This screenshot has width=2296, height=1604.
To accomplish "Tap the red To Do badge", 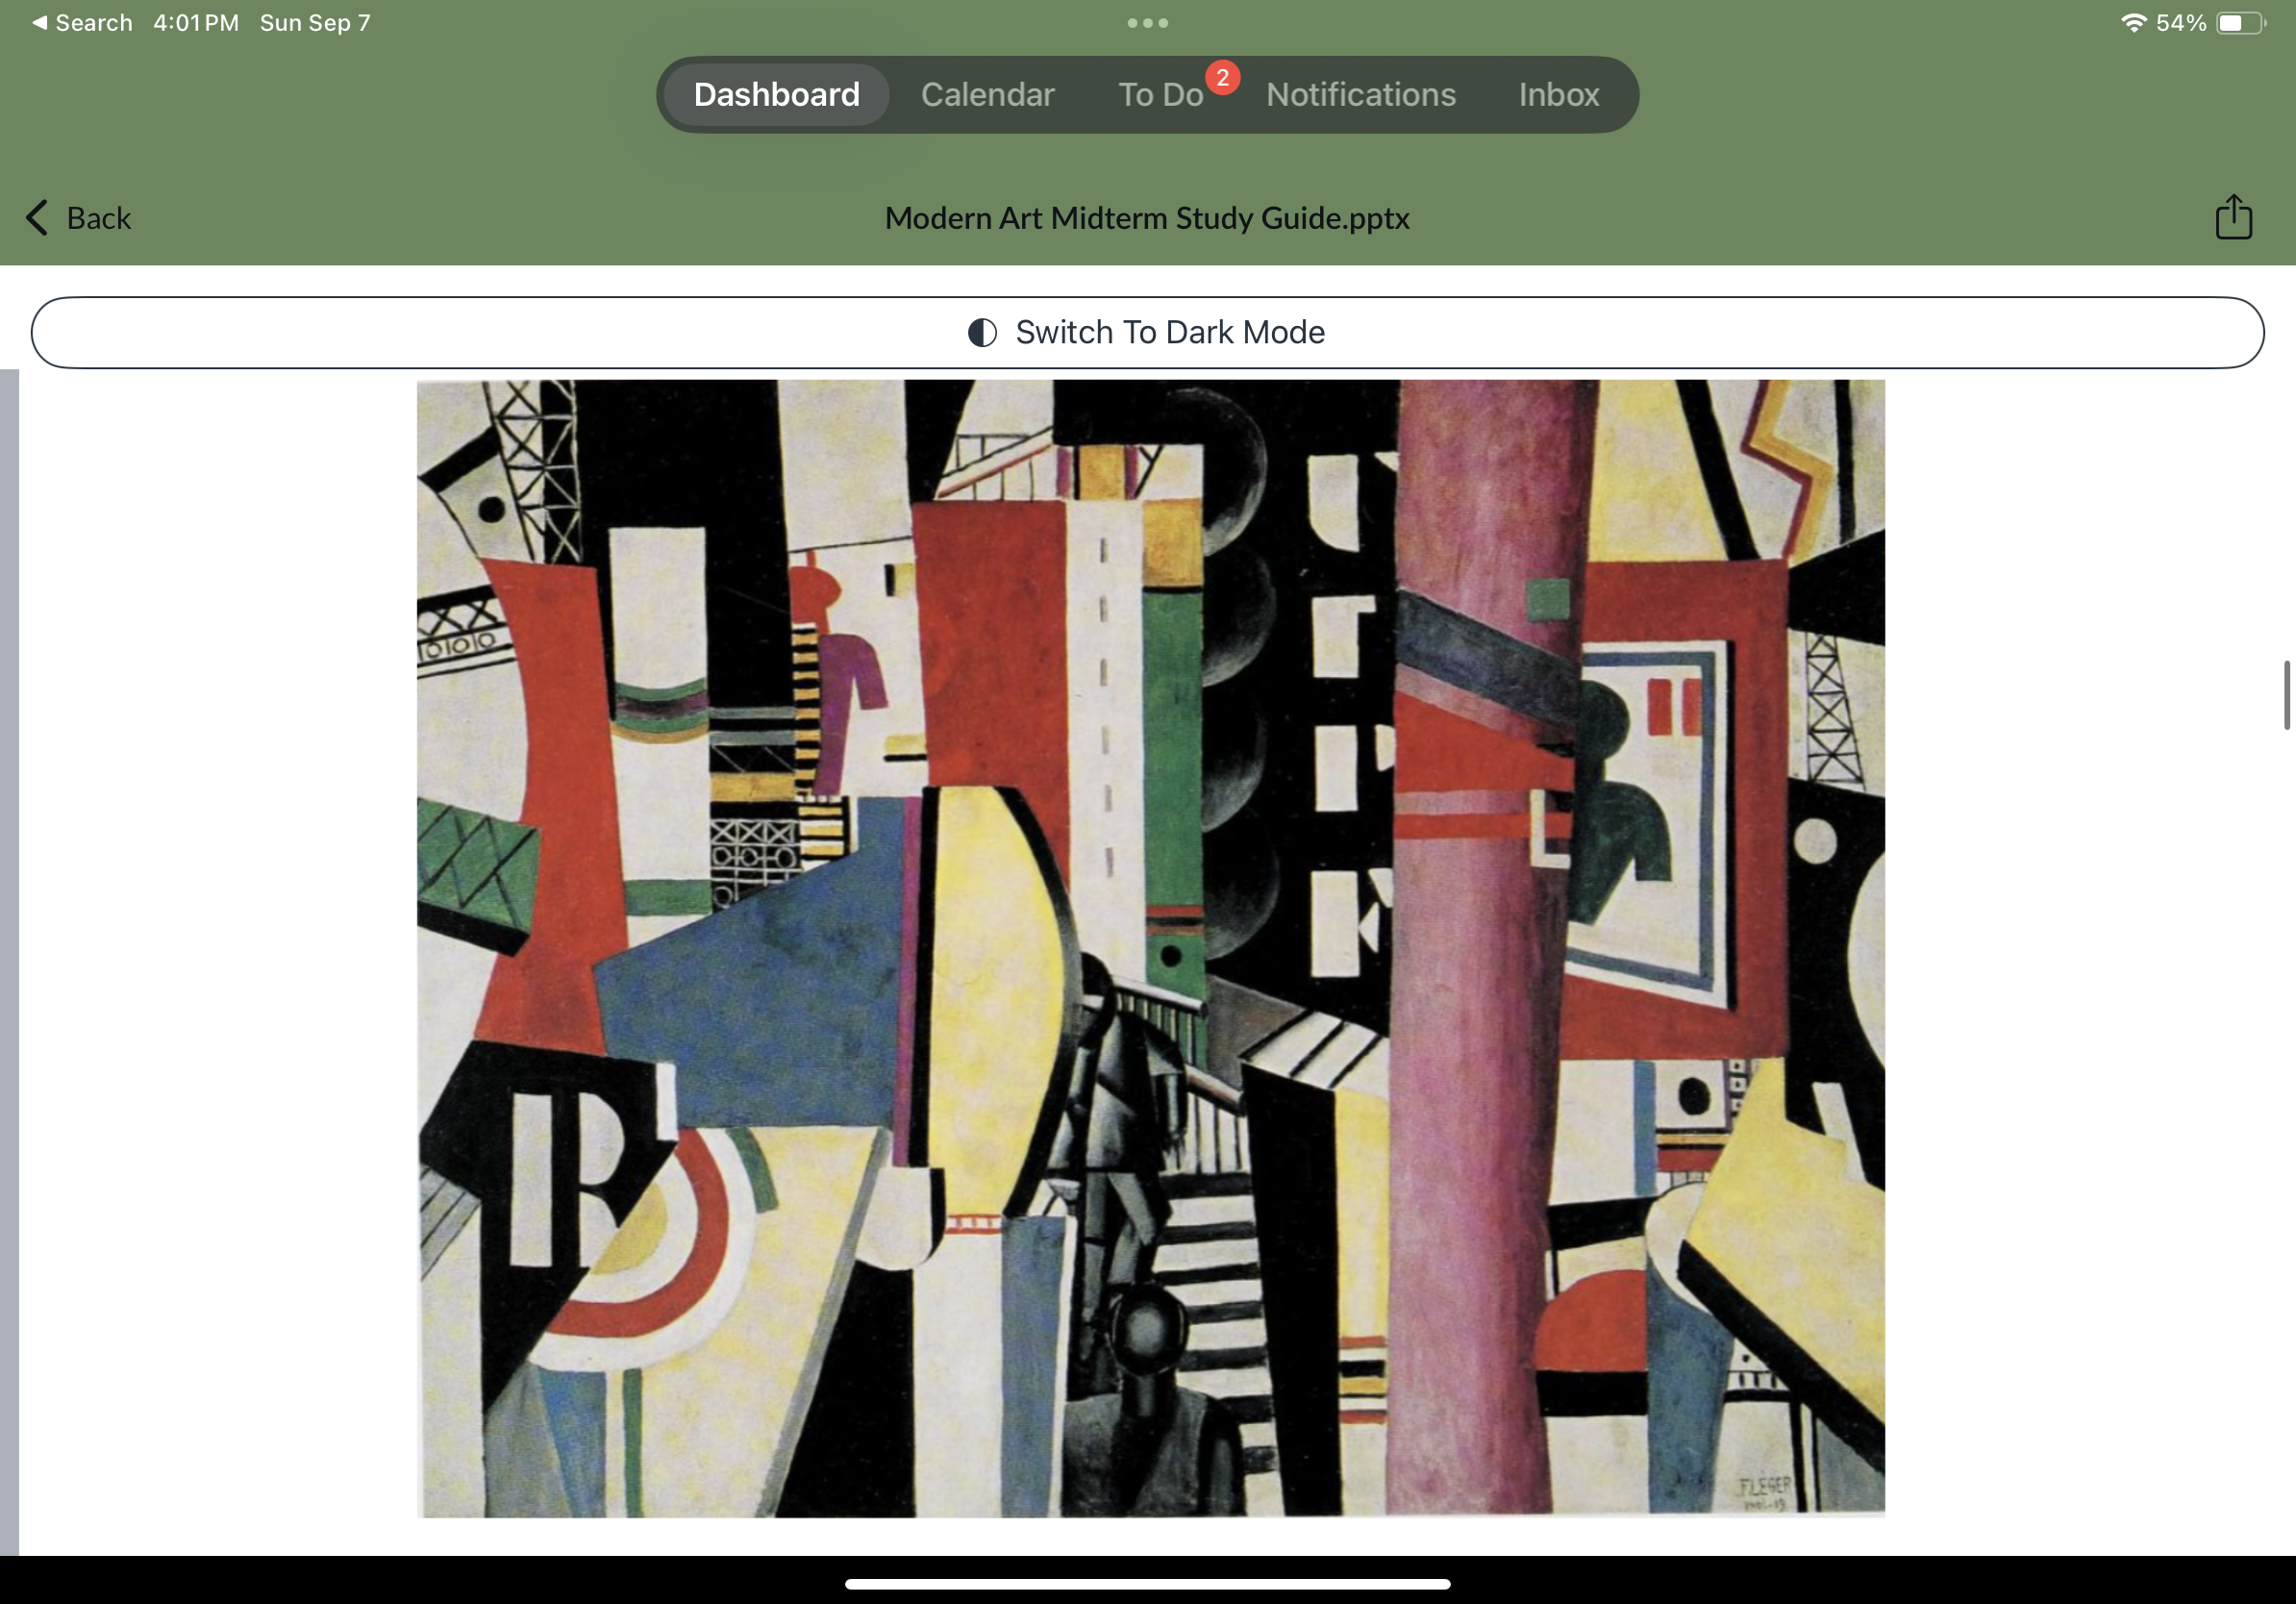I will coord(1222,77).
